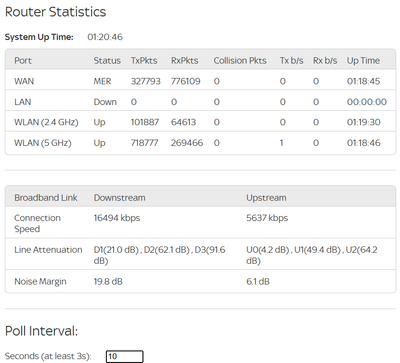The height and width of the screenshot is (363, 400).
Task: Select LAN up time 00:00:00
Action: coord(367,102)
